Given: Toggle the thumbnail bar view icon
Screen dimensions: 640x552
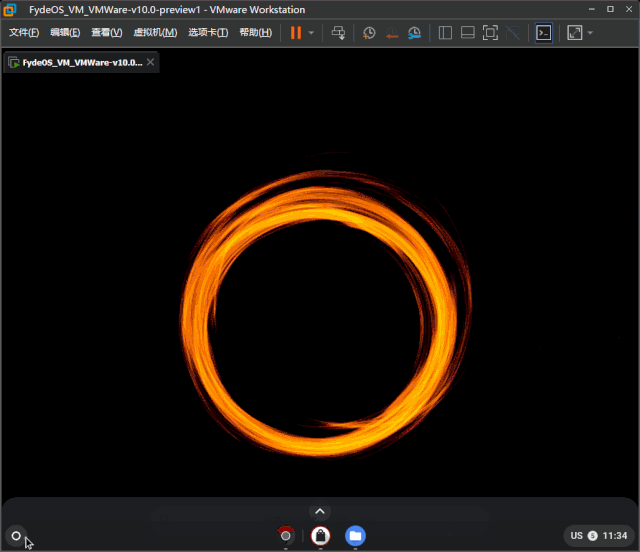Looking at the screenshot, I should tap(467, 32).
